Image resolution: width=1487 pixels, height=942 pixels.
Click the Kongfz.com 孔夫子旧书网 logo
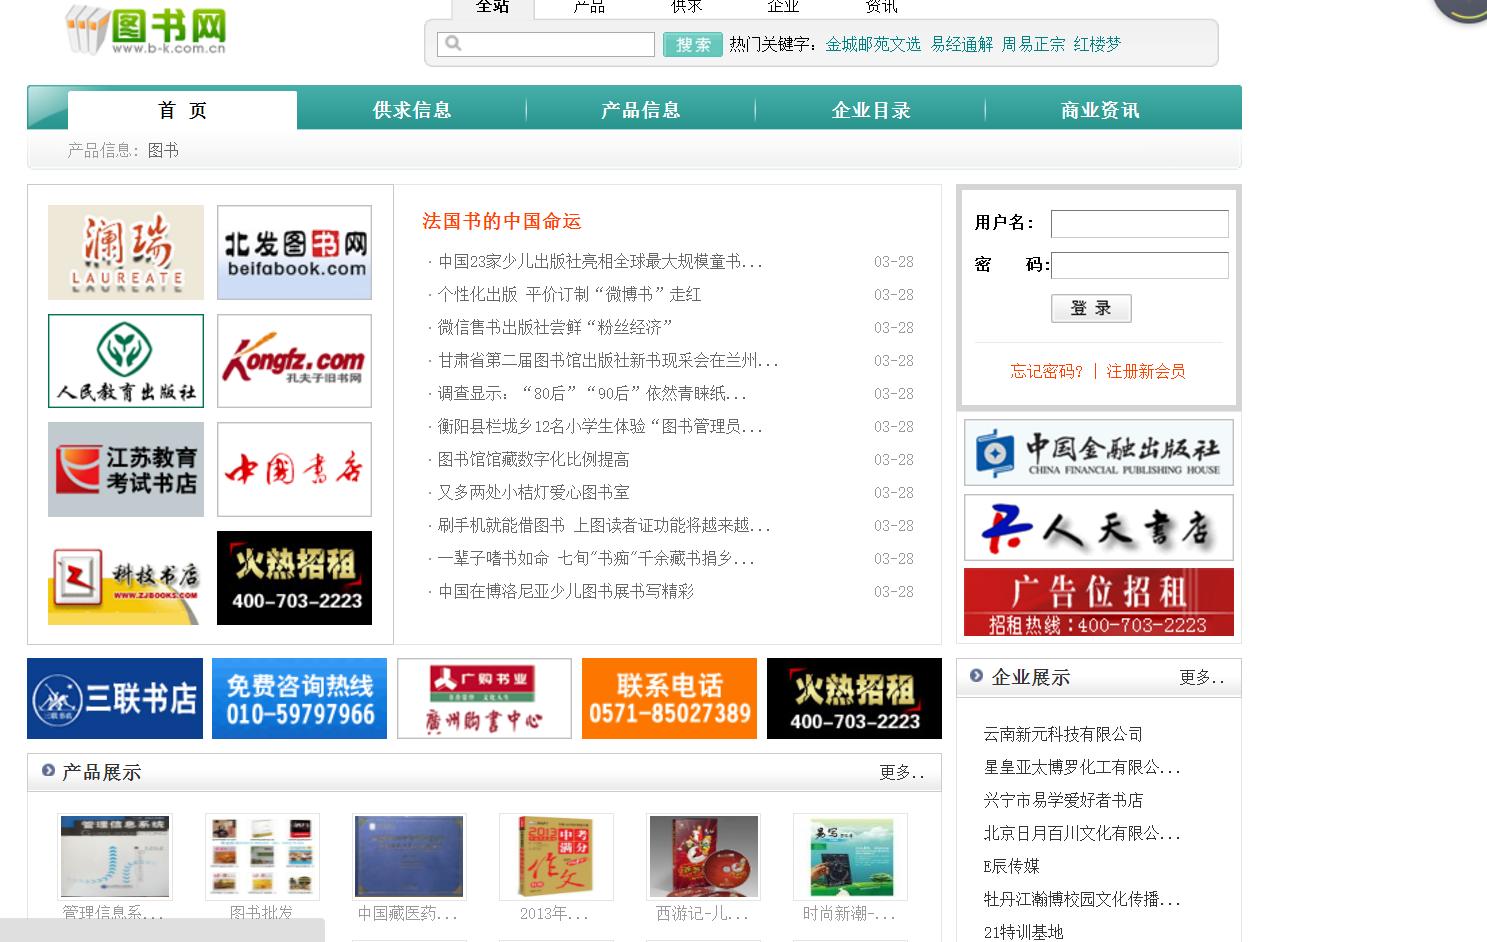click(293, 360)
